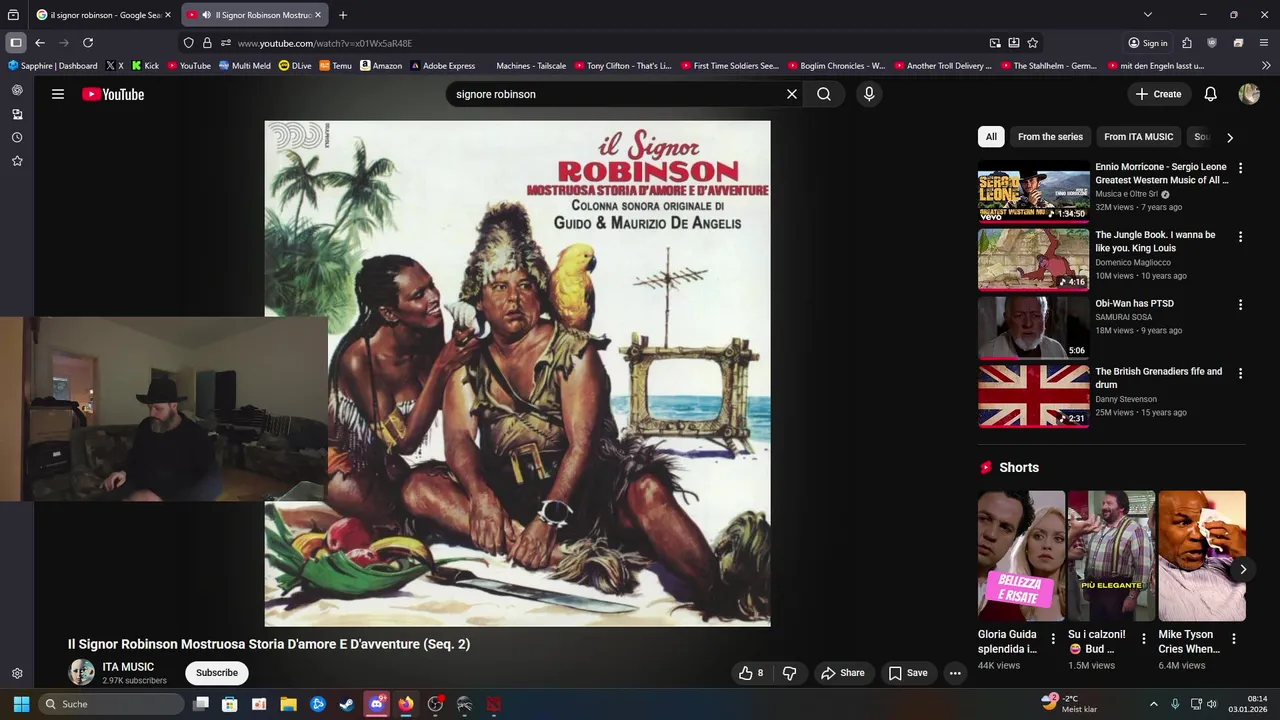Image resolution: width=1280 pixels, height=720 pixels.
Task: Reload the page in the browser toolbar
Action: tap(88, 43)
